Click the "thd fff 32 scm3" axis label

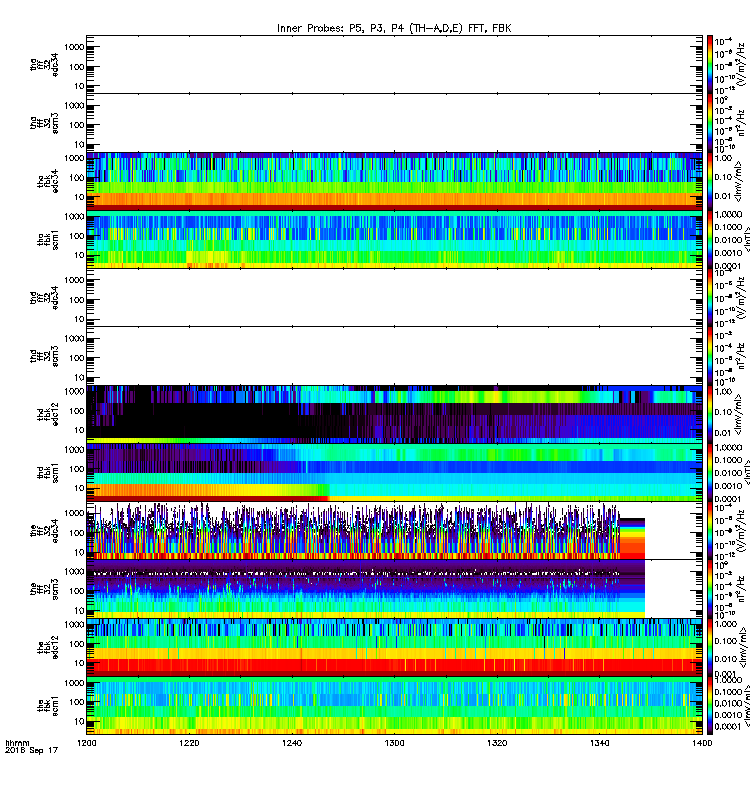click(x=44, y=356)
